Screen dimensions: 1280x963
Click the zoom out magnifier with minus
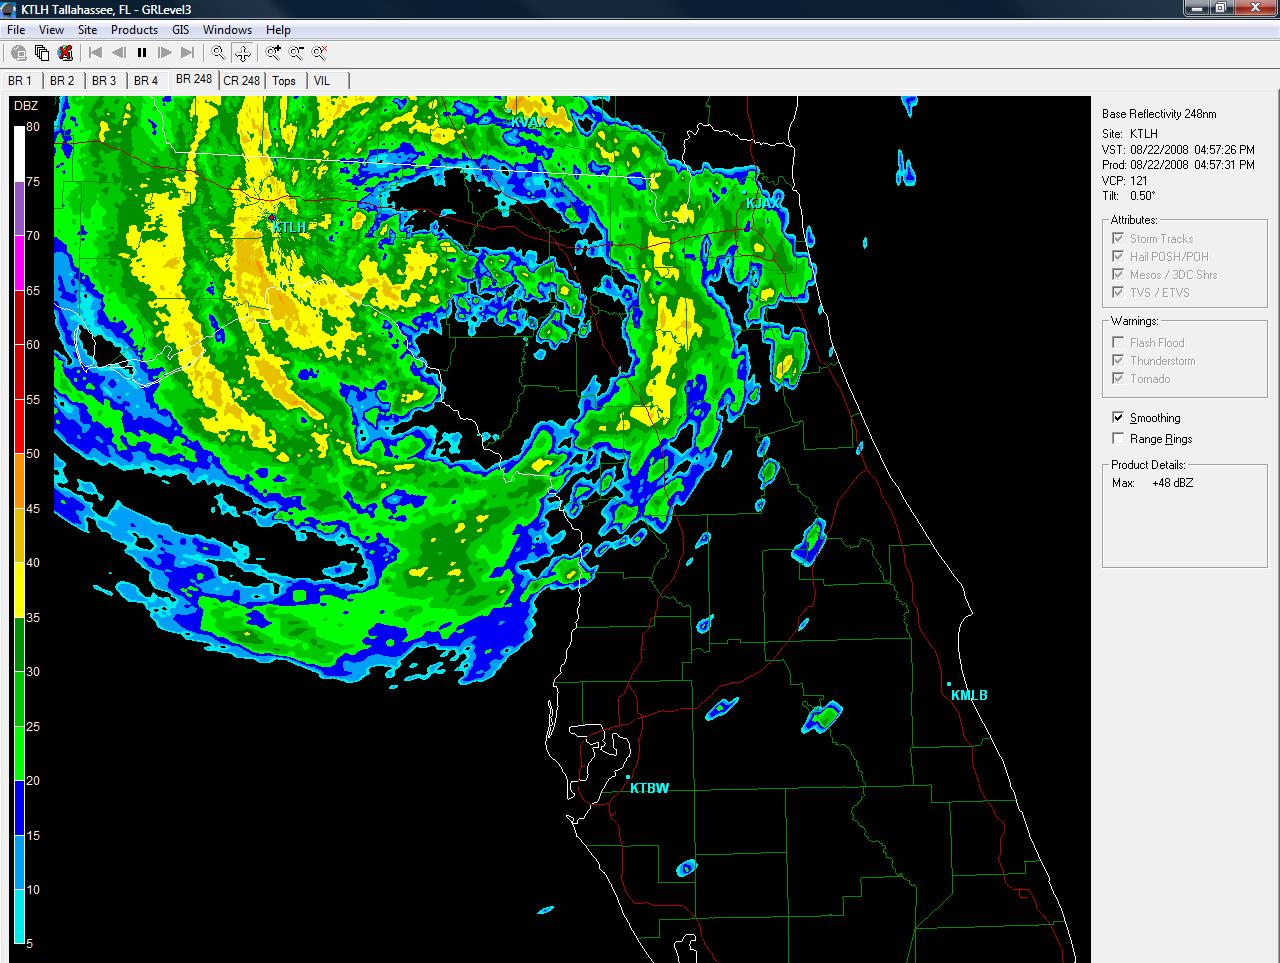[296, 53]
